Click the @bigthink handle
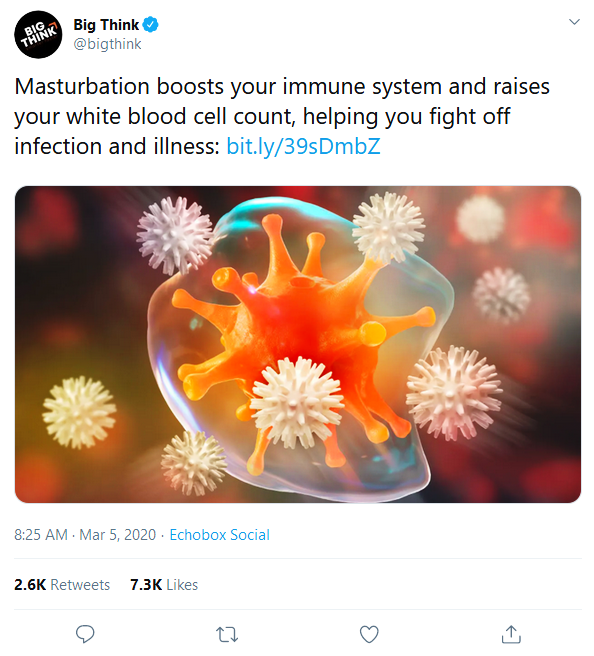594x656 pixels. [x=108, y=44]
